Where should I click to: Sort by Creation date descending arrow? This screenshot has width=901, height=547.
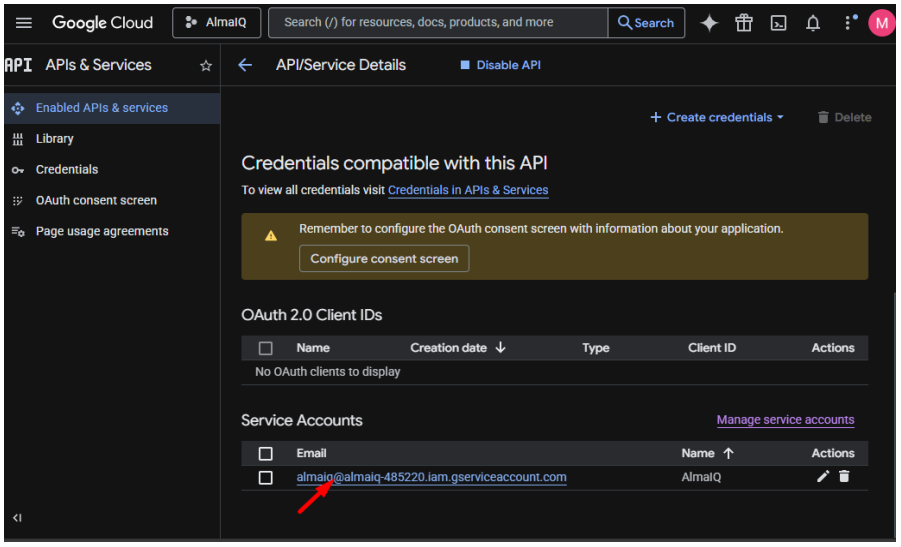[x=500, y=348]
